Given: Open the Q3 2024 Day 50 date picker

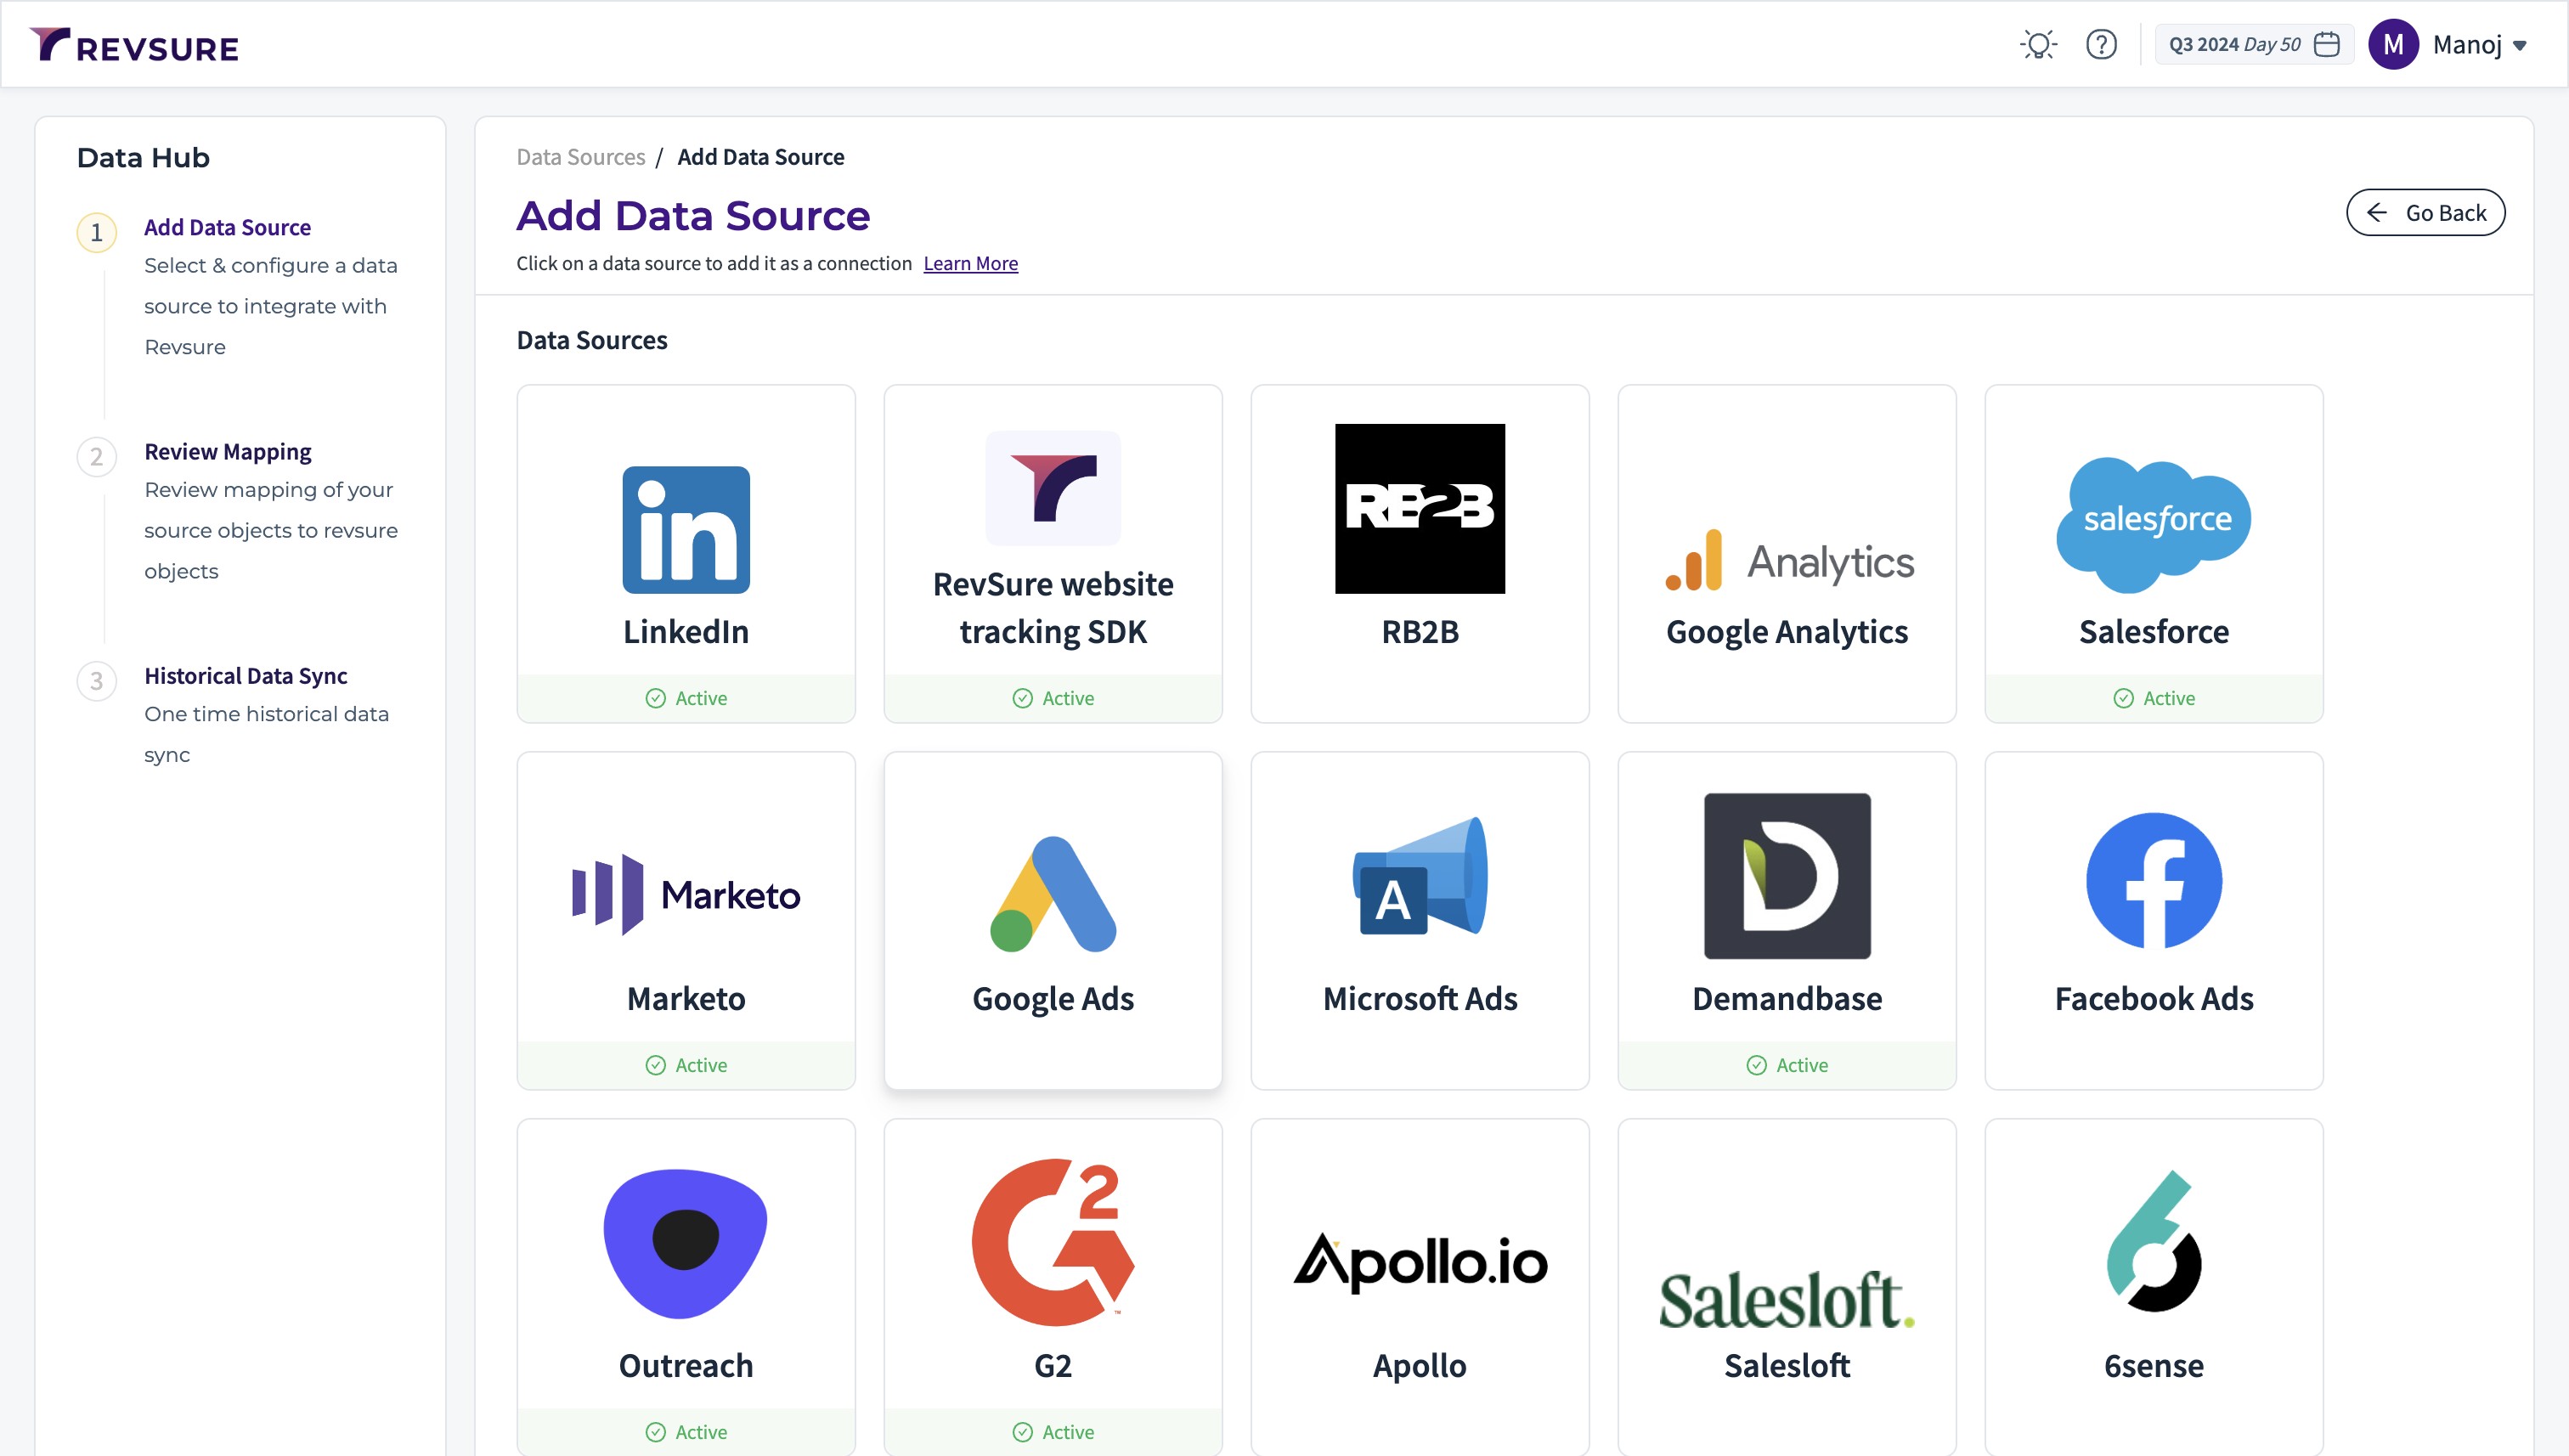Looking at the screenshot, I should click(2234, 44).
